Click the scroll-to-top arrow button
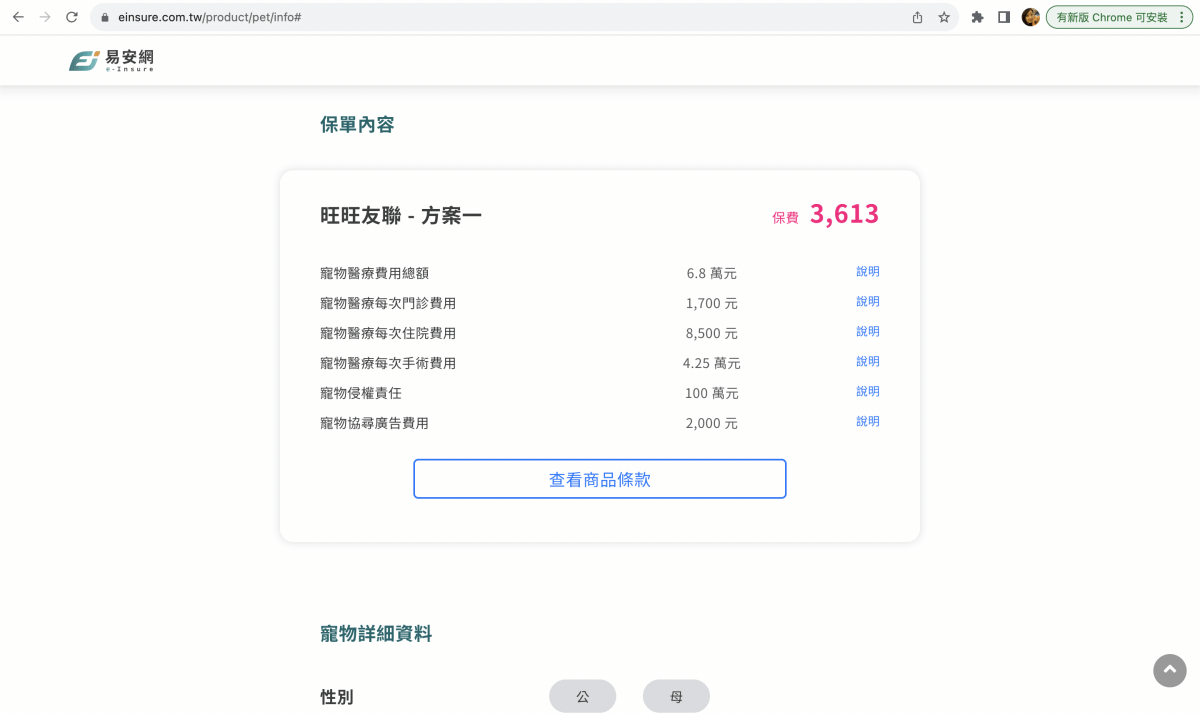1200x714 pixels. (x=1169, y=670)
